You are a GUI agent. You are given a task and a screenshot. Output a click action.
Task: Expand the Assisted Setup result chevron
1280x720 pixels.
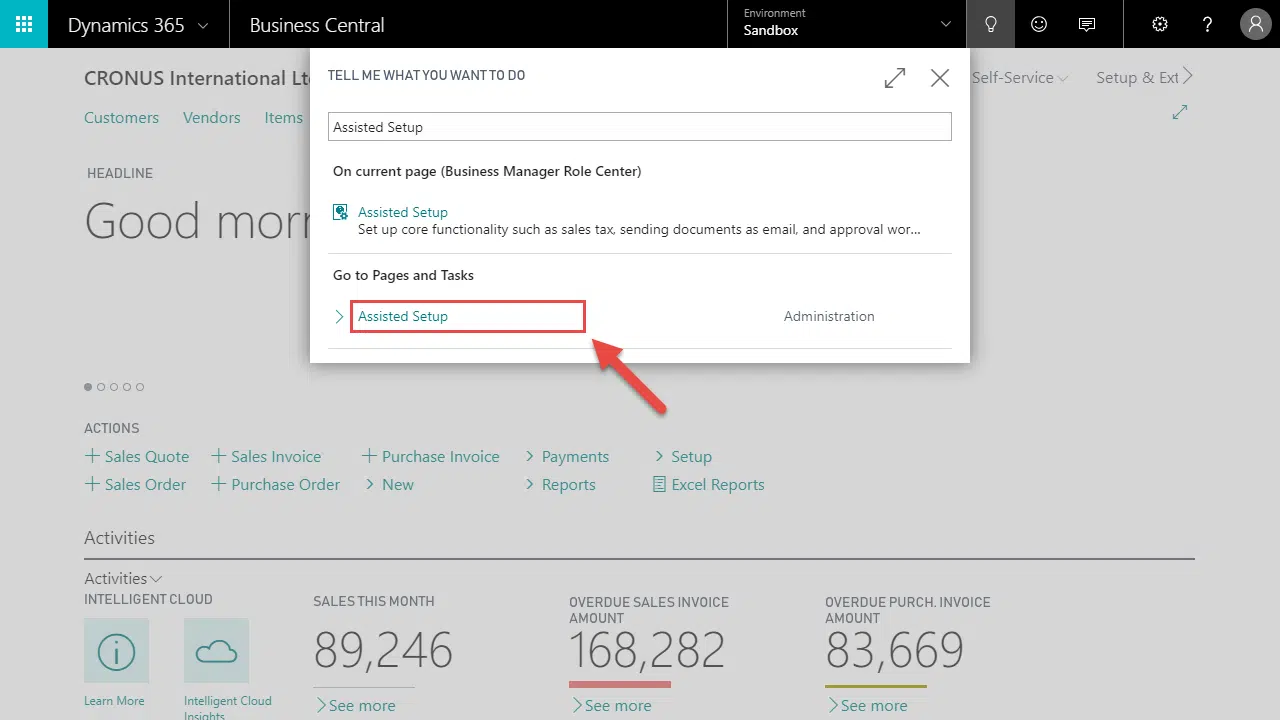tap(339, 316)
